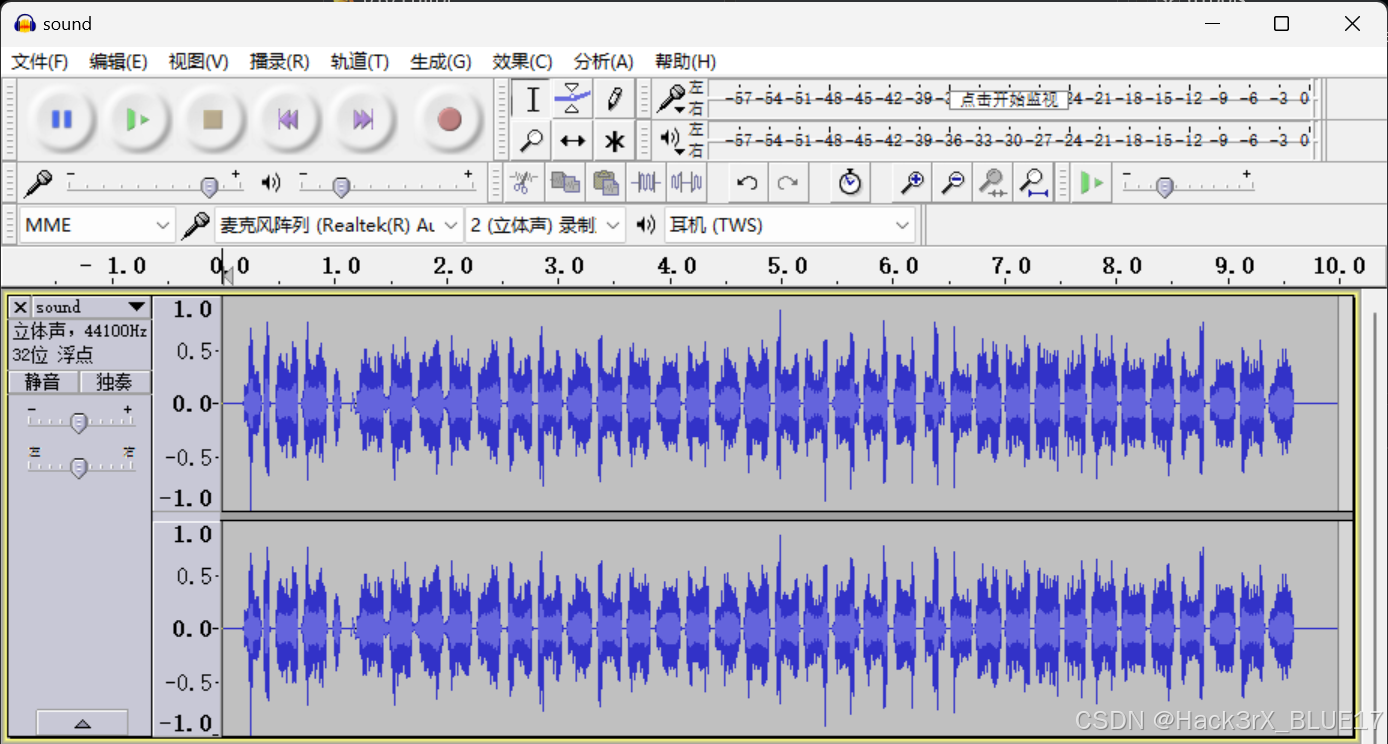Collapse the track with the triangle button

(82, 722)
